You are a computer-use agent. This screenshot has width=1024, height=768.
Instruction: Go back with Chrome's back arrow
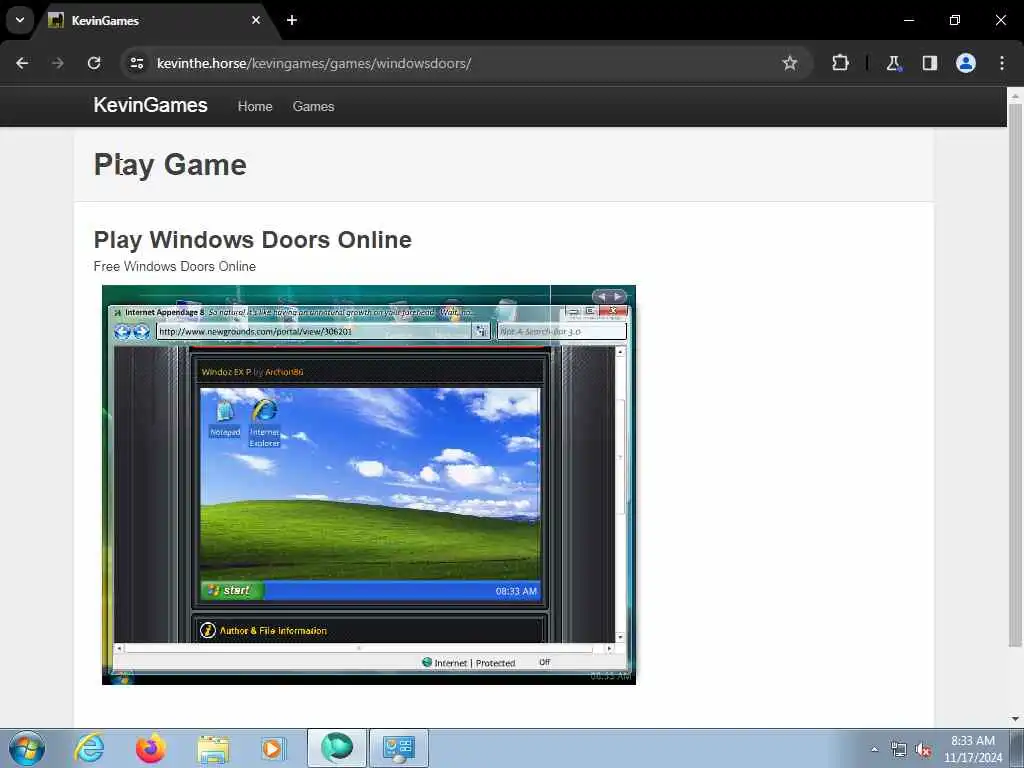point(22,63)
